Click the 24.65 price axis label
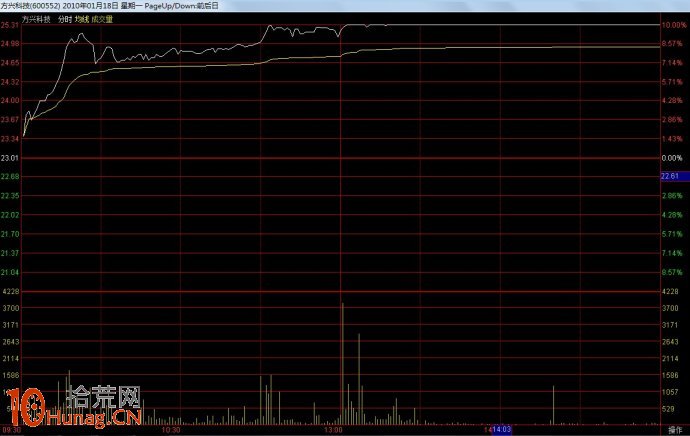The image size is (690, 436). point(10,63)
